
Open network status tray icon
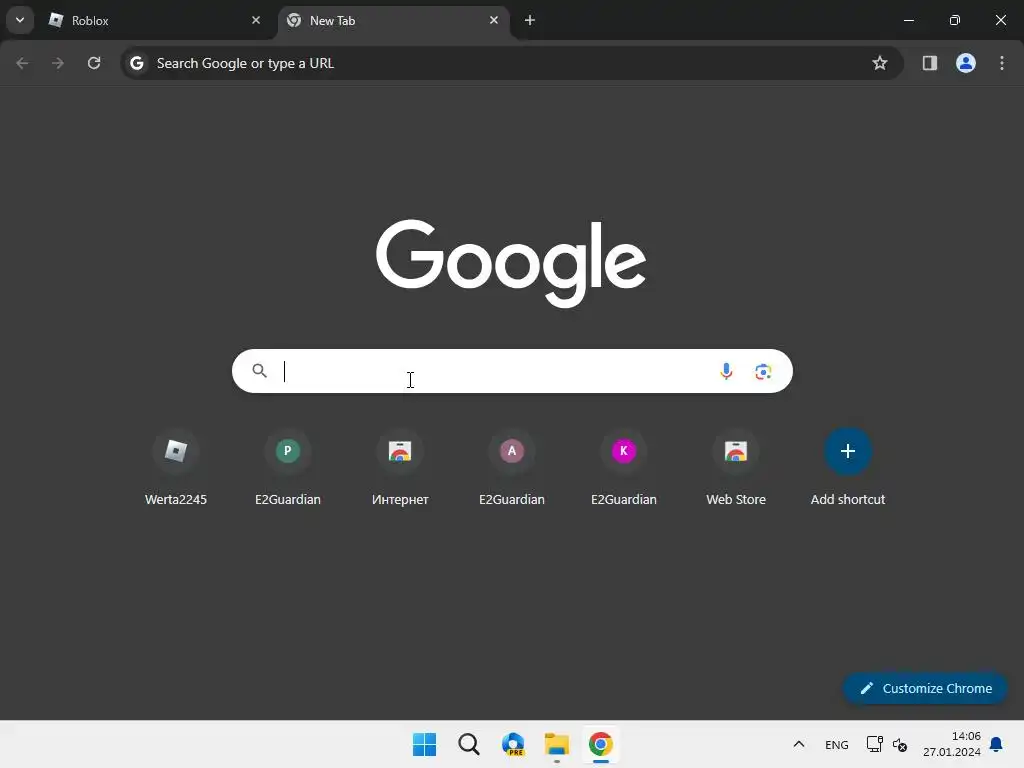pyautogui.click(x=874, y=744)
